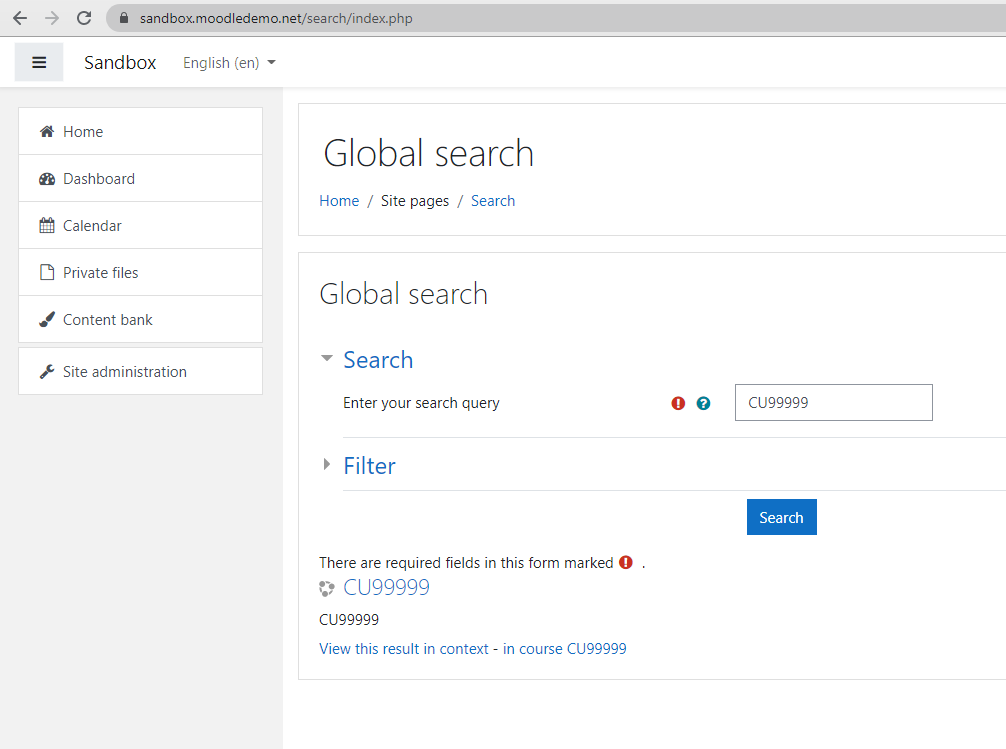Collapse the Search section triangle
1006x749 pixels.
tap(327, 358)
